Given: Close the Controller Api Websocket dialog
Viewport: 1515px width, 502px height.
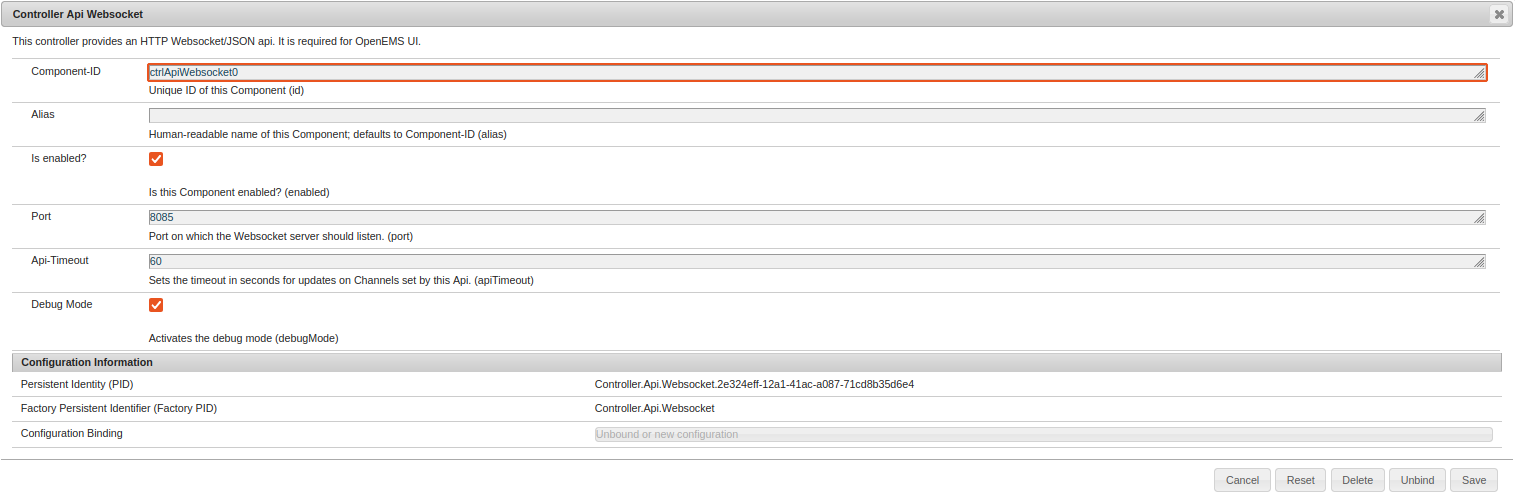Looking at the screenshot, I should coord(1498,14).
